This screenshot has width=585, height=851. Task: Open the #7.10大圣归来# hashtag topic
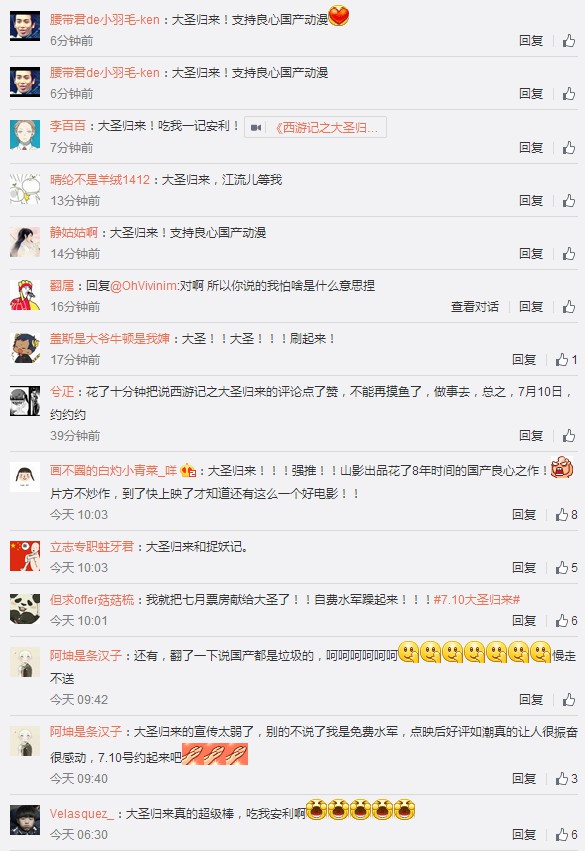(x=477, y=600)
